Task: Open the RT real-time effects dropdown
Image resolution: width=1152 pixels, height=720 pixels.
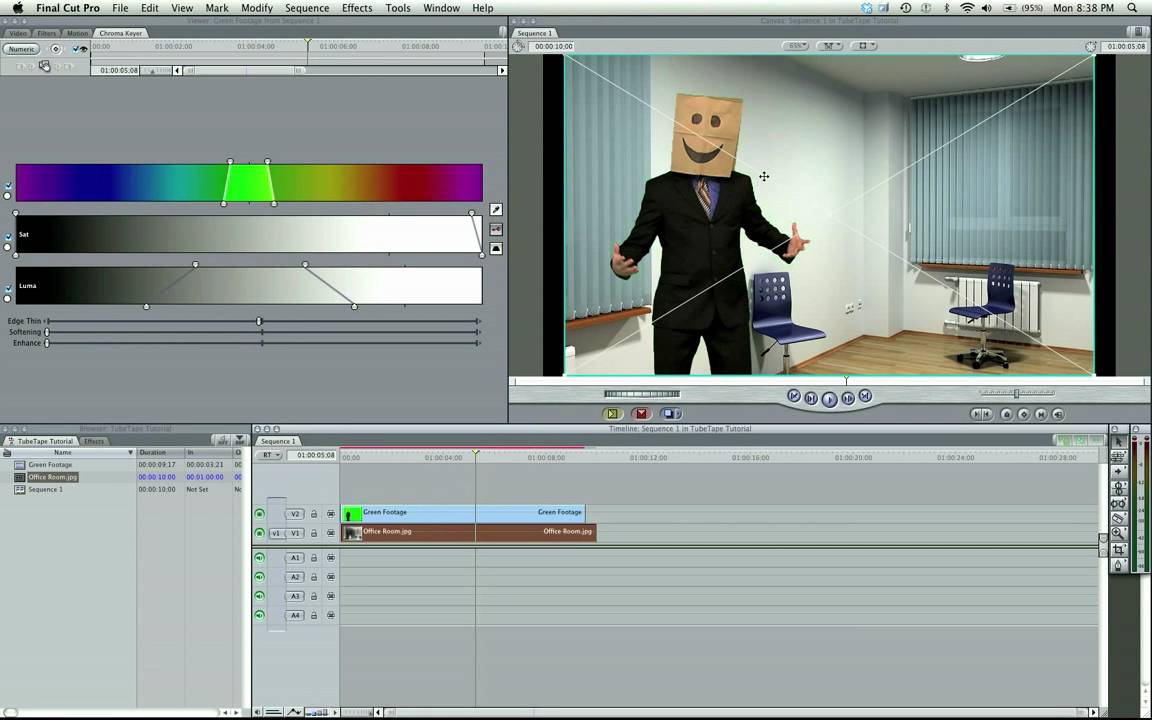Action: coord(268,456)
